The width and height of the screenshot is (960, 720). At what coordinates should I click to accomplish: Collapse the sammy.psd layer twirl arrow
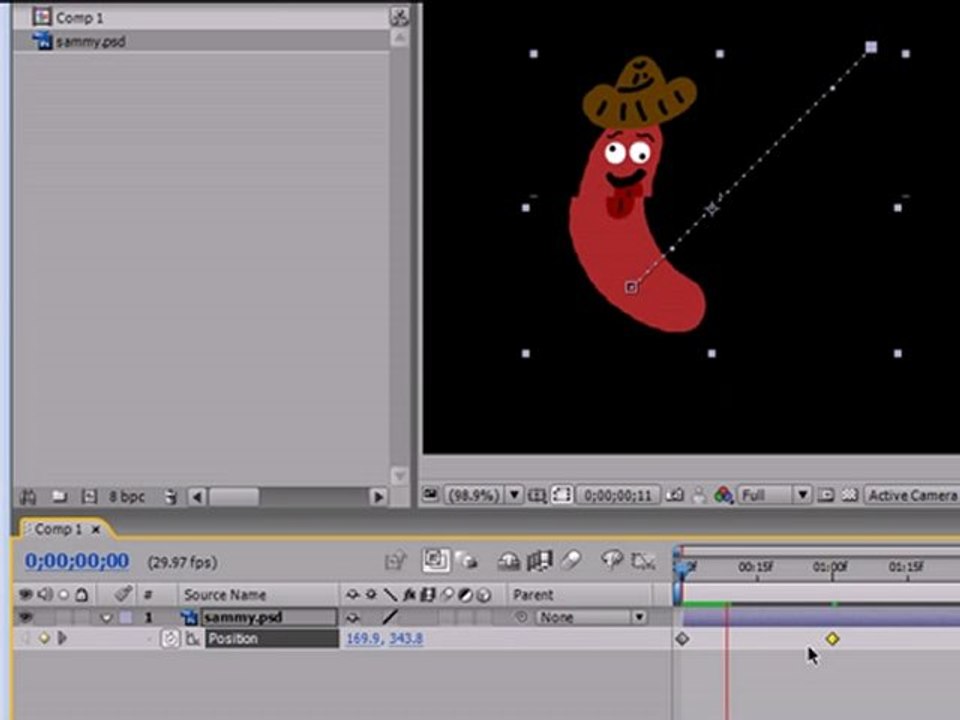click(x=106, y=618)
